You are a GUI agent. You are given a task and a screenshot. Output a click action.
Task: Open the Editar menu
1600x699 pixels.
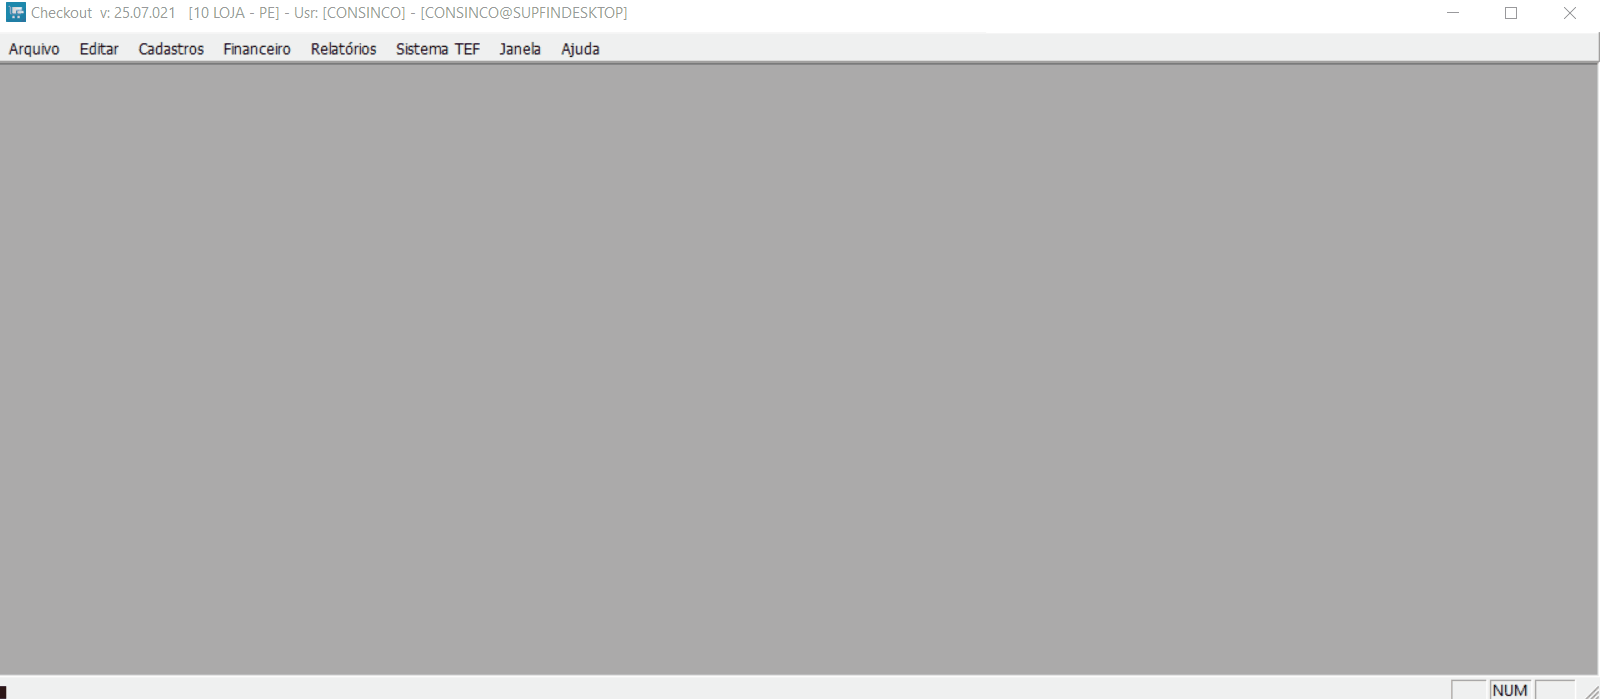pyautogui.click(x=99, y=49)
